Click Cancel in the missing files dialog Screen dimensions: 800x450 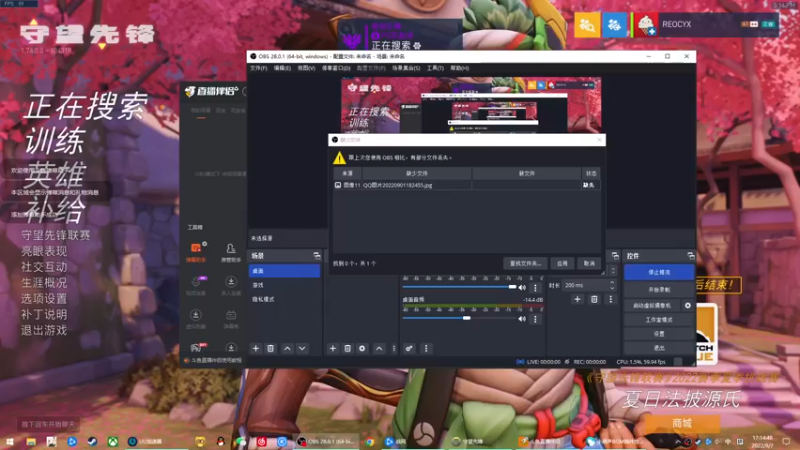coord(589,263)
